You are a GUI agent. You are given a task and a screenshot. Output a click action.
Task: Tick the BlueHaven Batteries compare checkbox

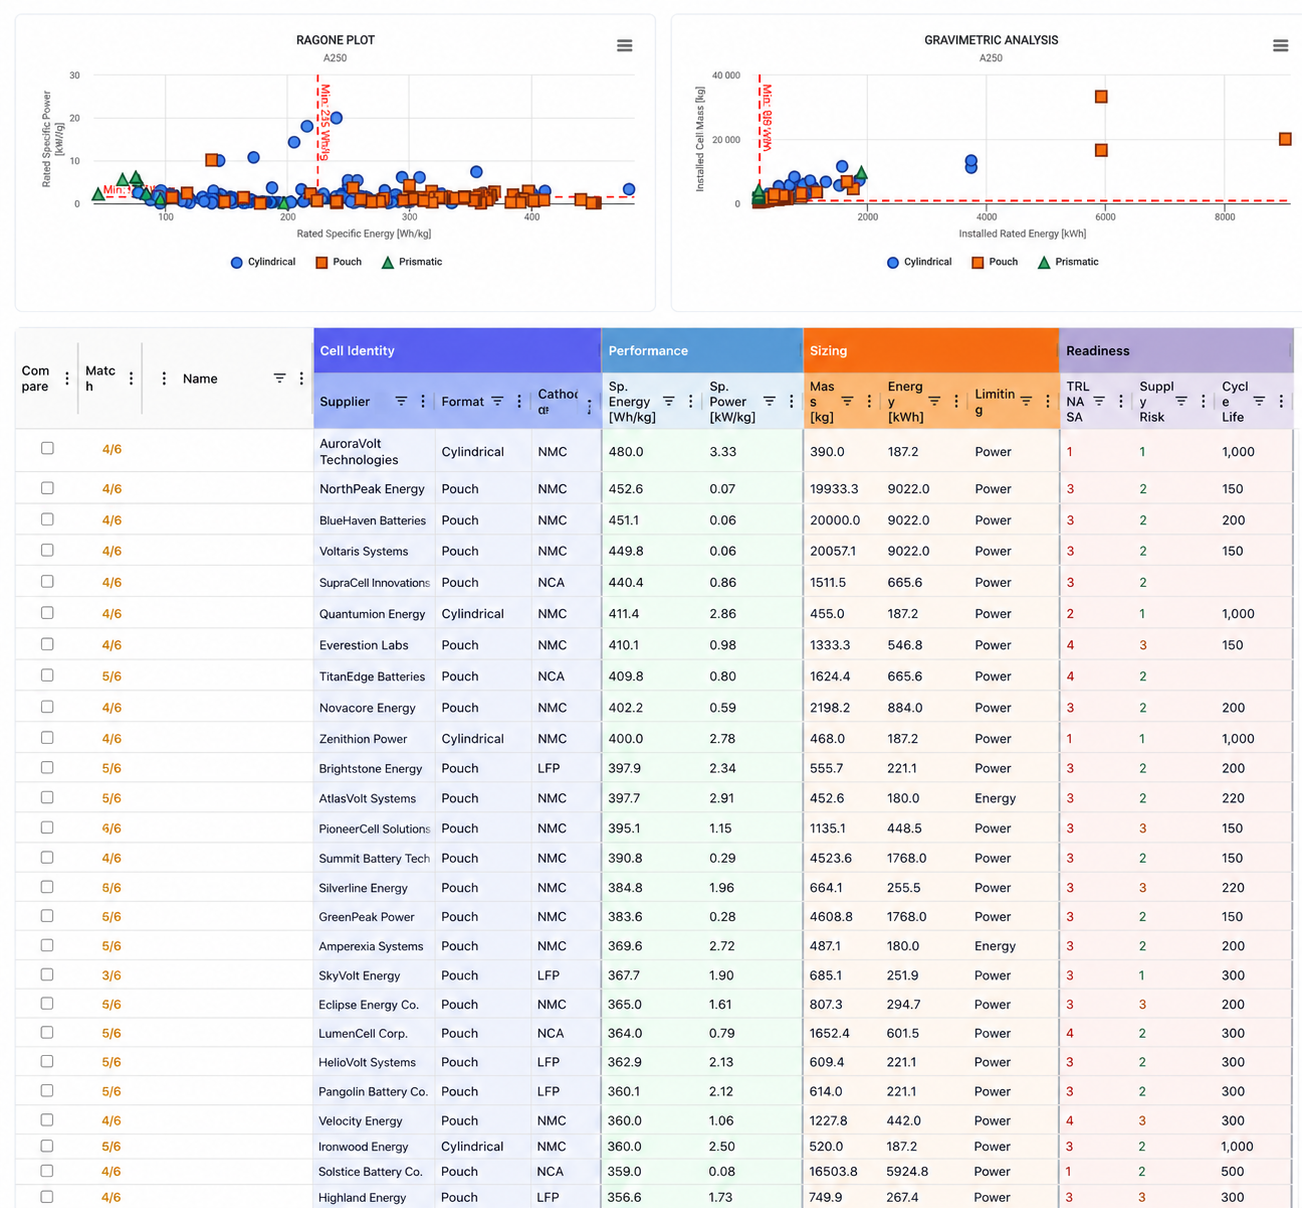pos(47,519)
